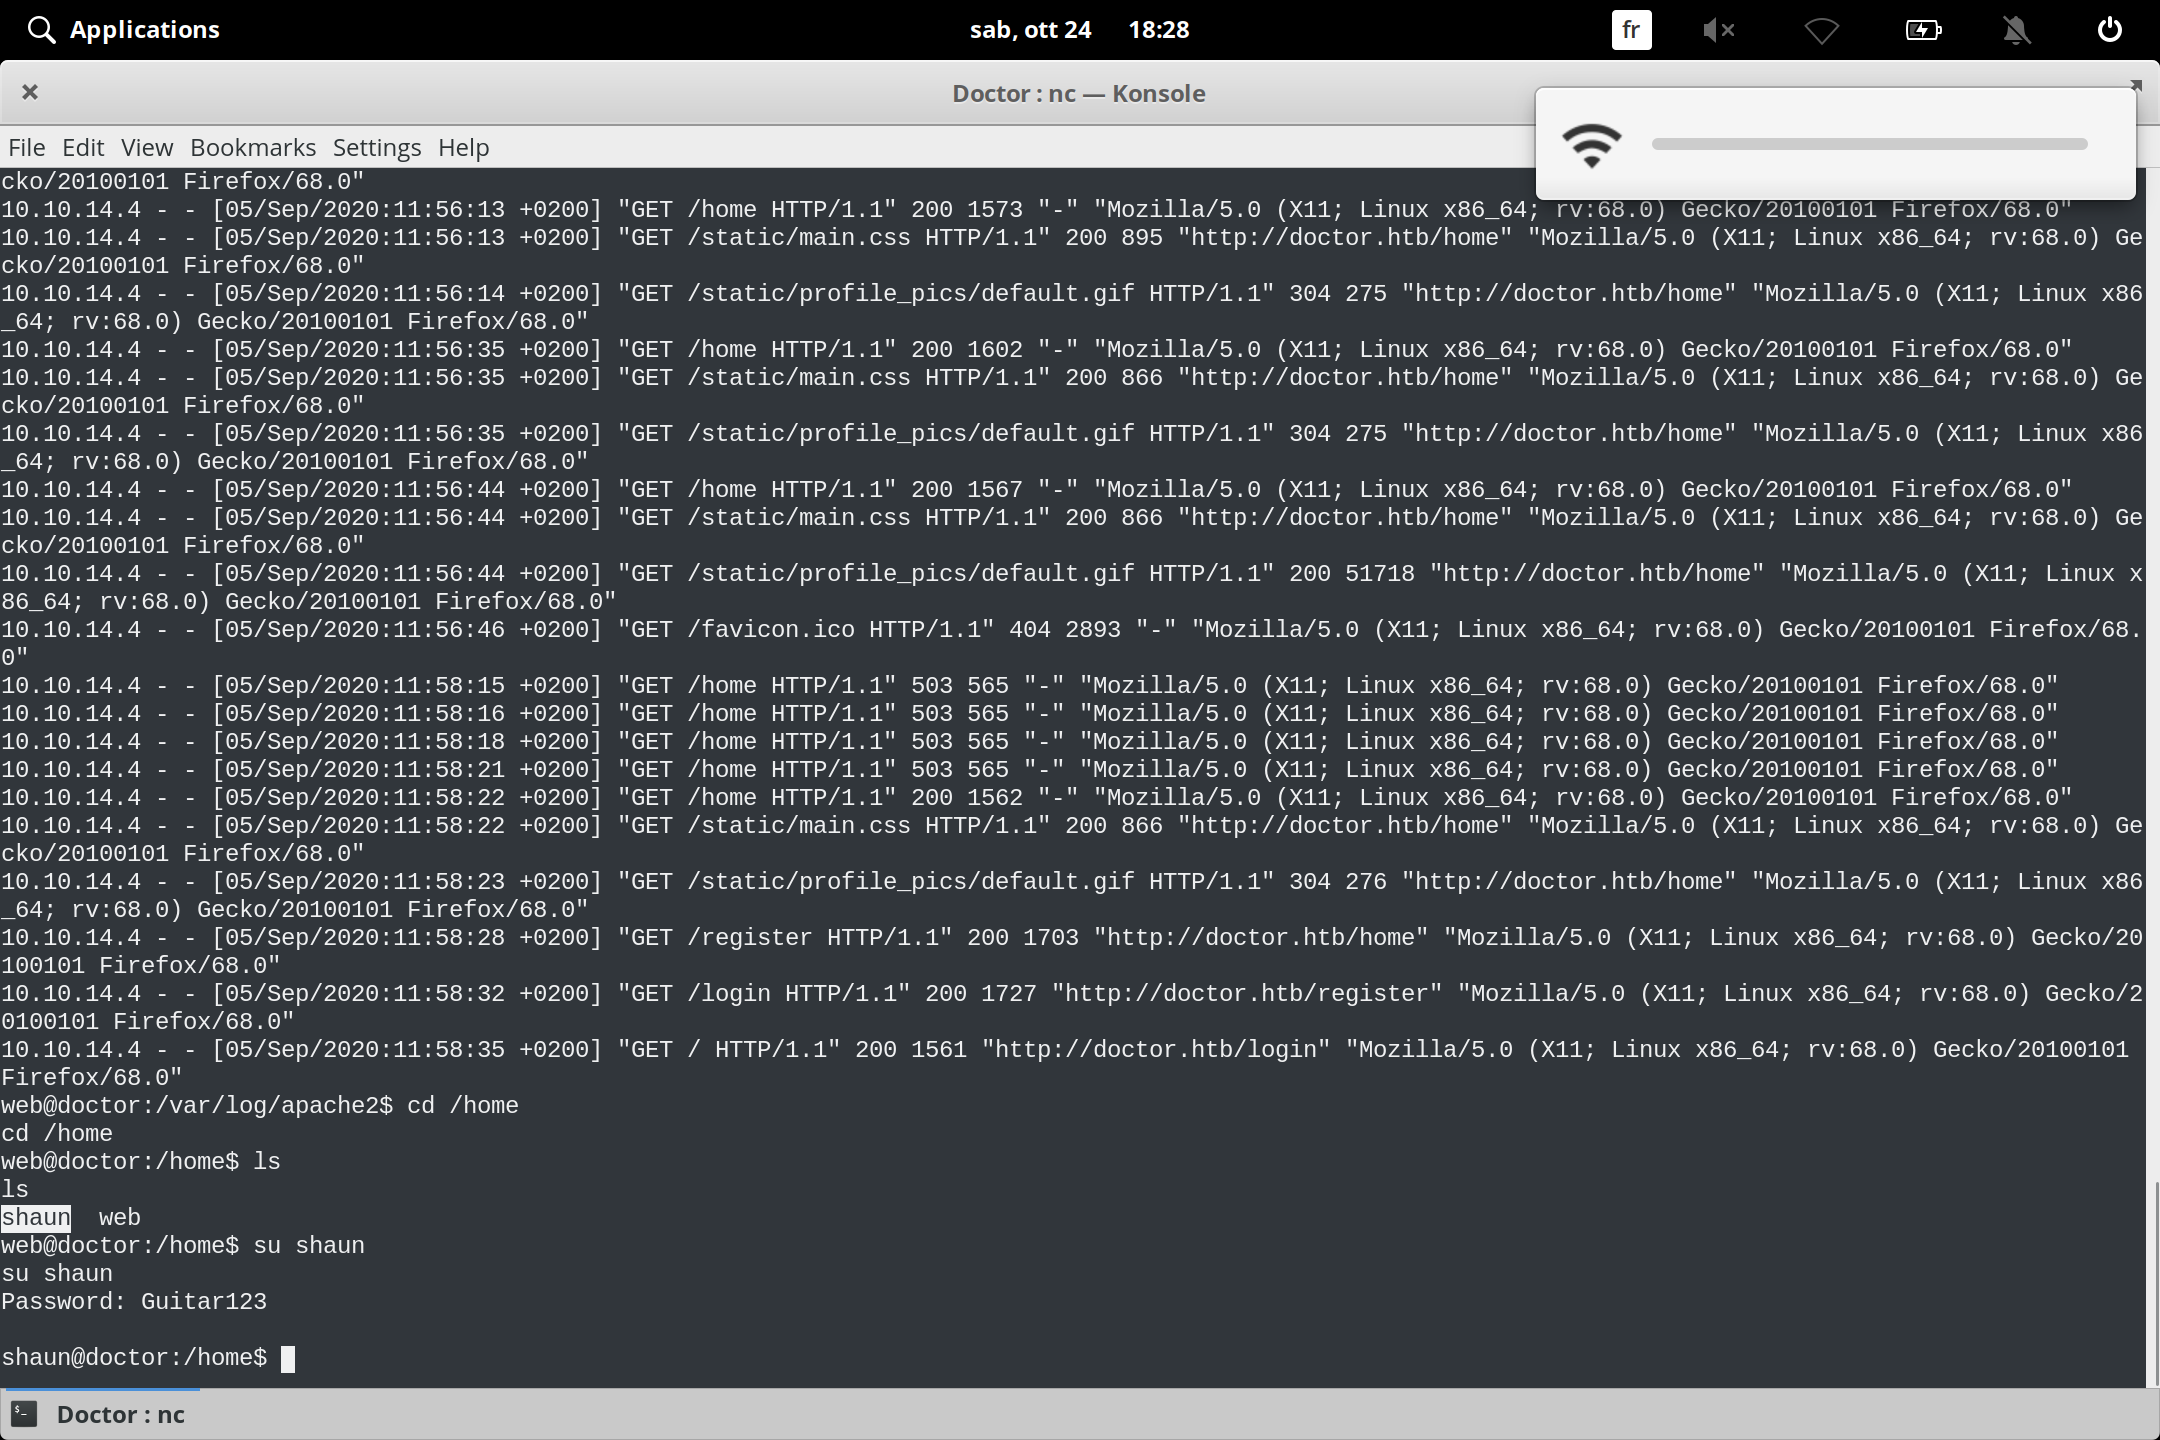Disable do-not-disturb via the crossed bell icon

pos(2016,30)
